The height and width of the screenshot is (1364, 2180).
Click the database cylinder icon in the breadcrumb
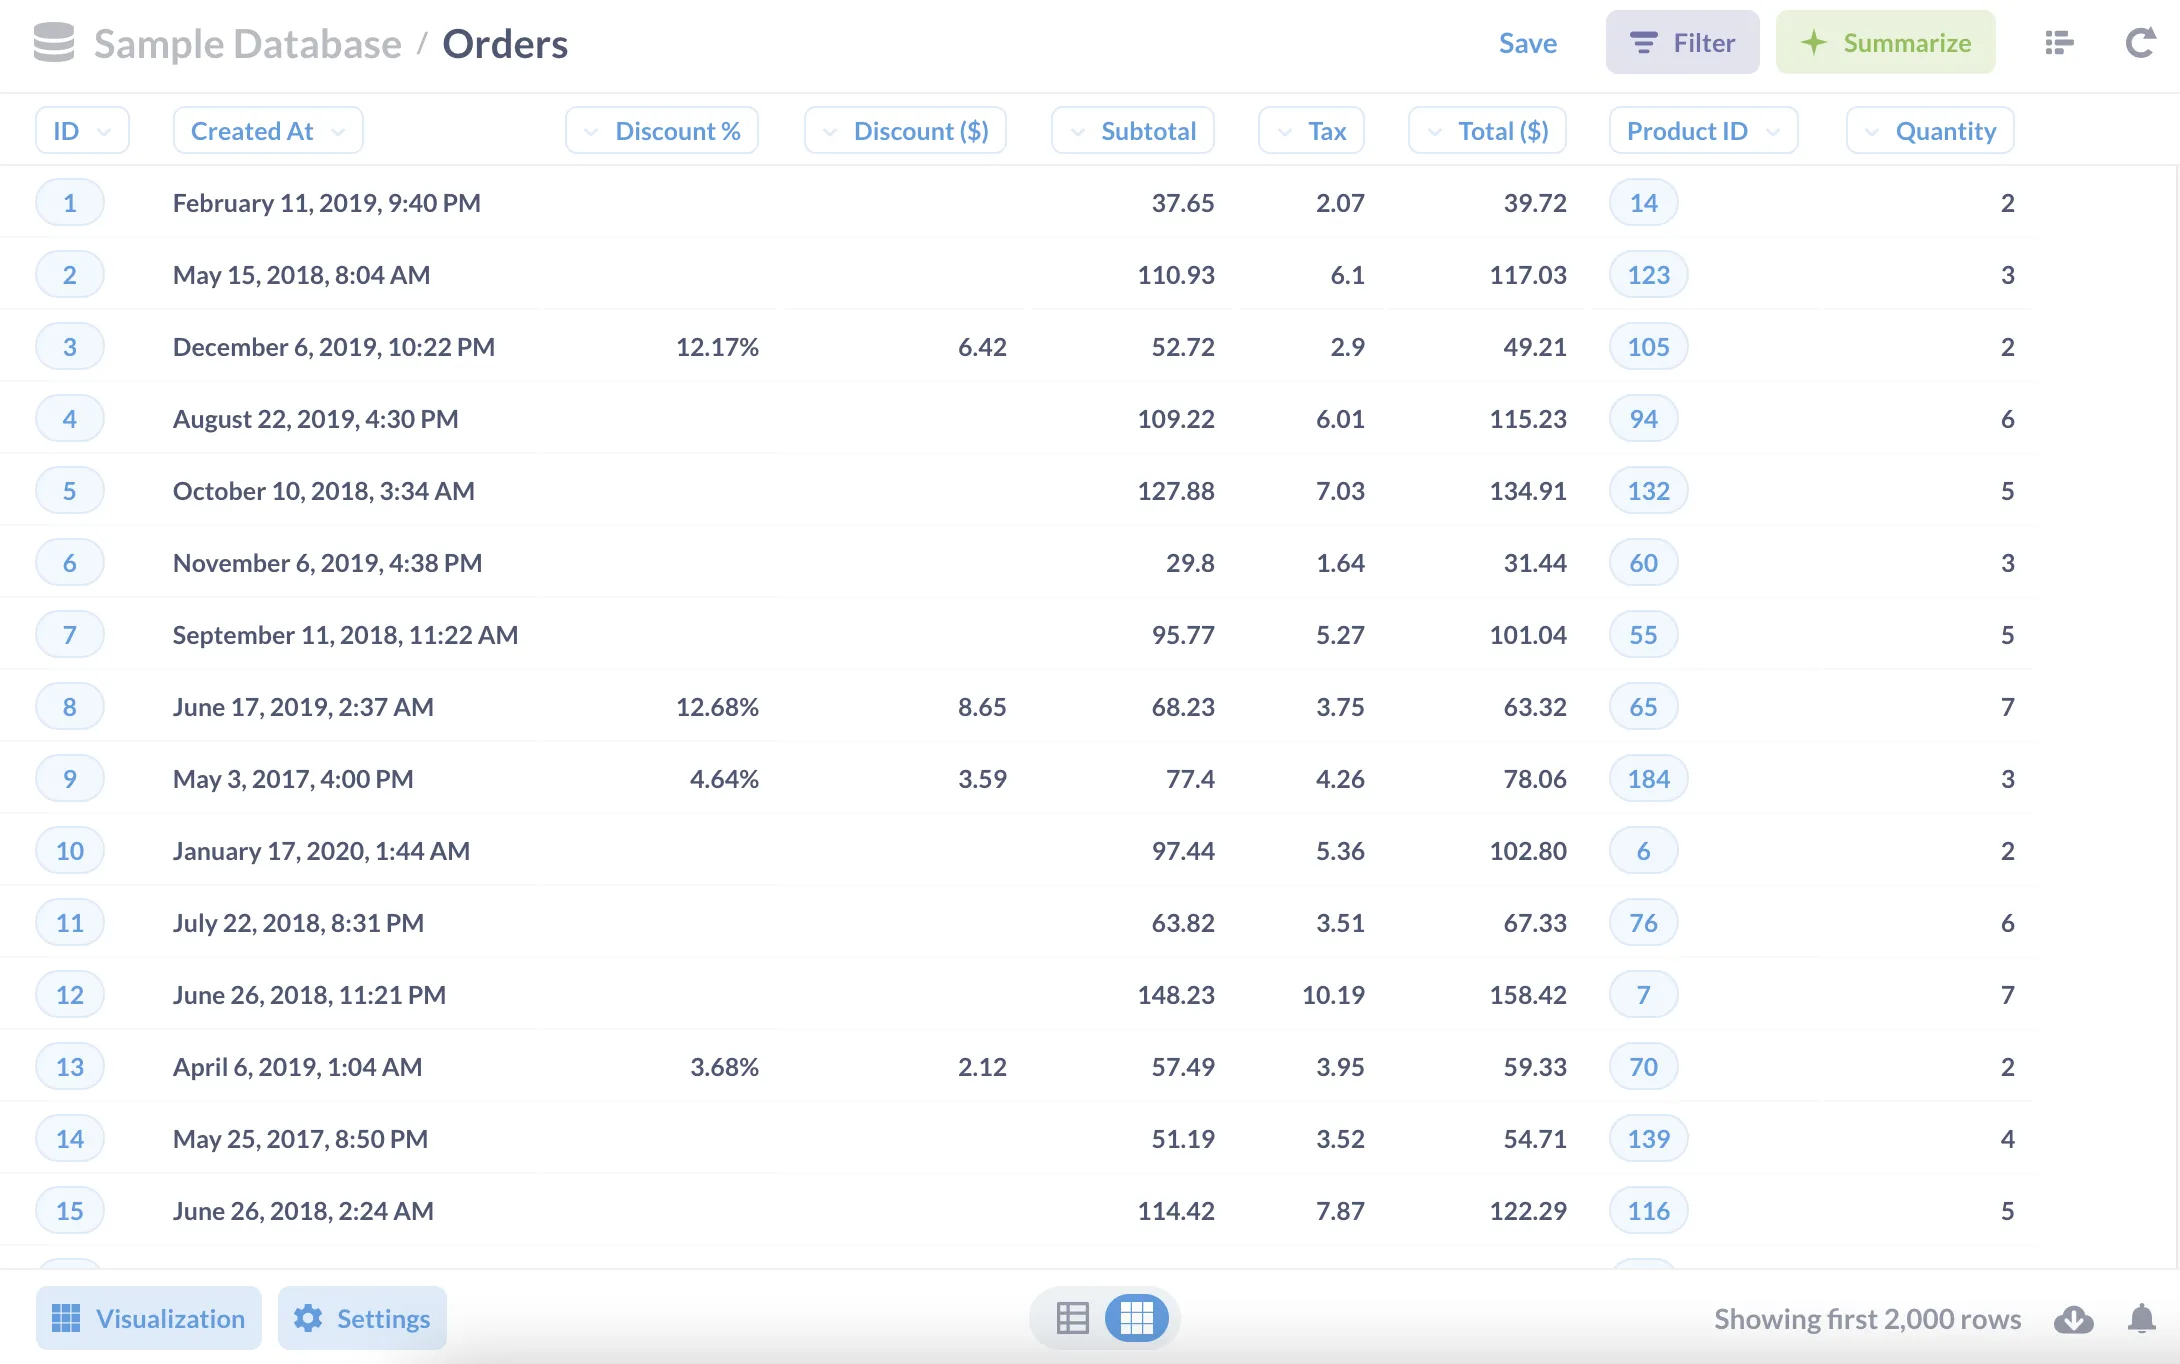[x=52, y=43]
